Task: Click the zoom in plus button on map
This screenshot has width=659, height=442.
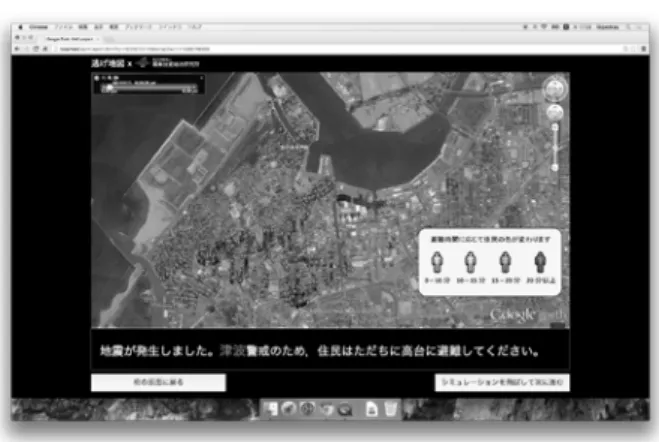Action: coord(555,127)
